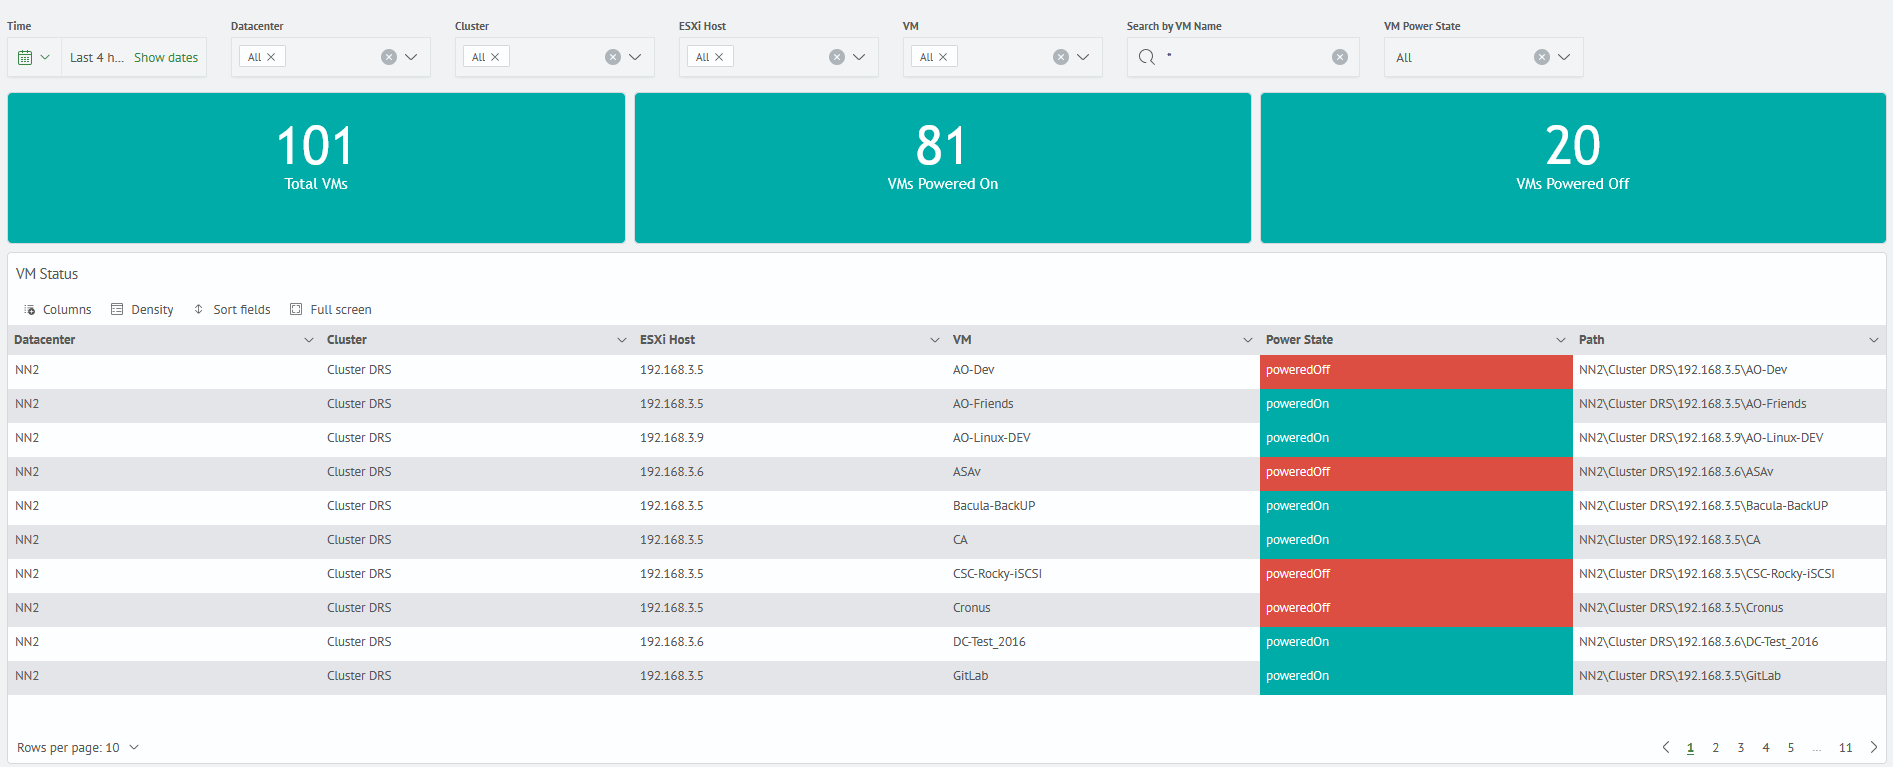Clear the Search by VM Name field

pos(1340,57)
